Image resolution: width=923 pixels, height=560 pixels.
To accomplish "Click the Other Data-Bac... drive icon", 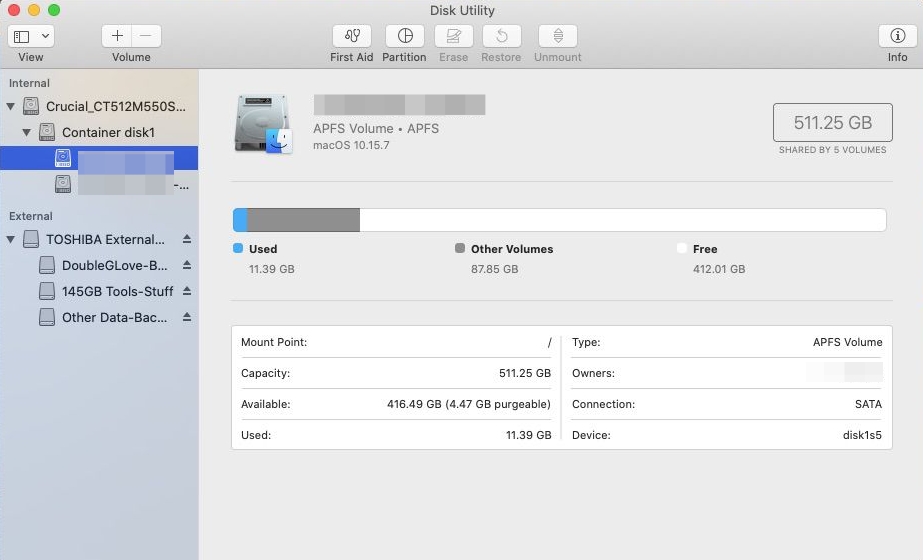I will click(47, 317).
